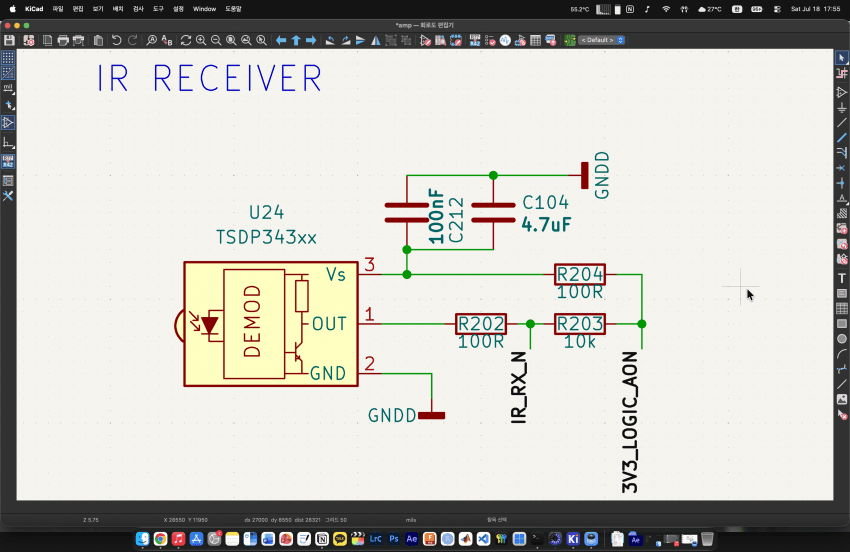Toggle hidden pins visibility
The height and width of the screenshot is (552, 850).
[x=8, y=123]
